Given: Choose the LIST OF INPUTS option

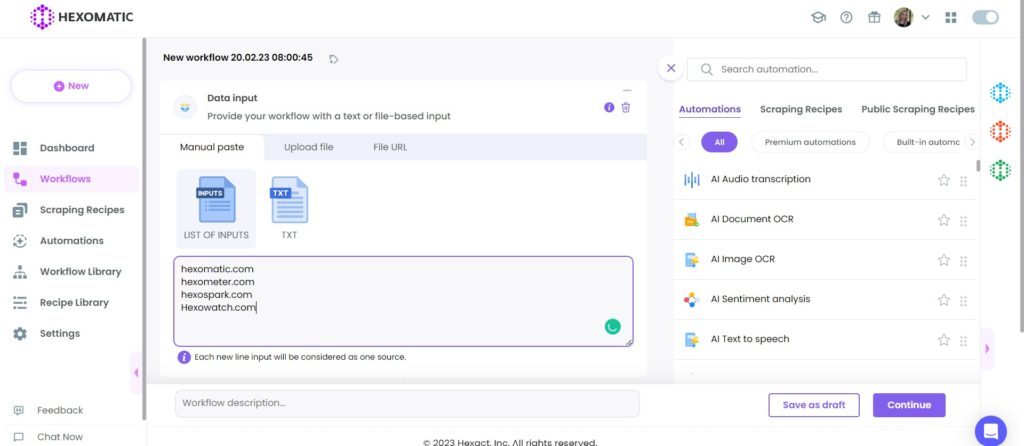Looking at the screenshot, I should click(216, 209).
